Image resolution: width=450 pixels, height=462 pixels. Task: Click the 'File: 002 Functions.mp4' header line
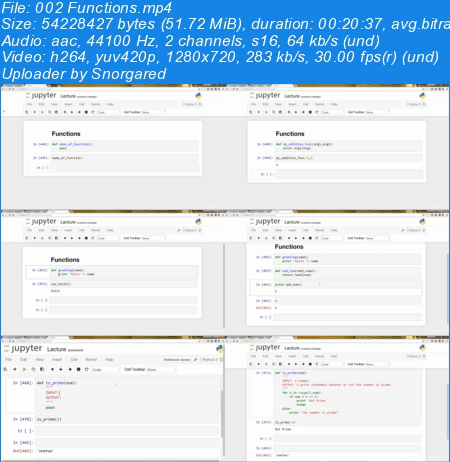click(x=87, y=8)
